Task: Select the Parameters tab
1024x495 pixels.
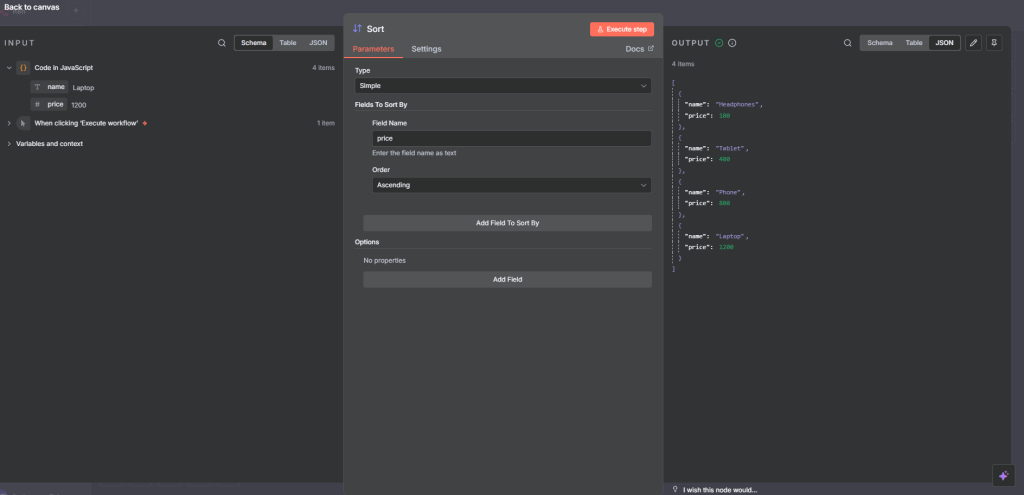Action: (x=373, y=49)
